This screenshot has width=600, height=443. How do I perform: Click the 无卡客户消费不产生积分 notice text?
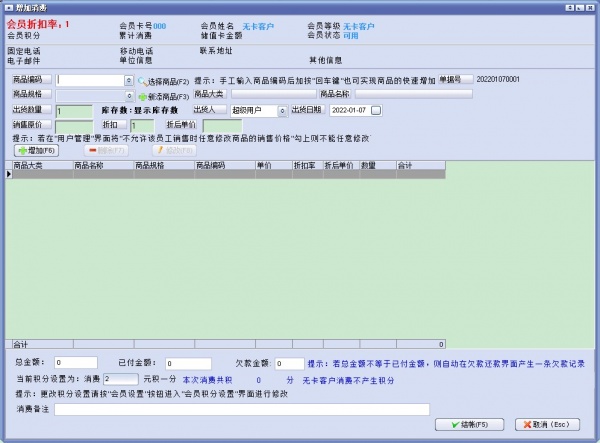348,380
